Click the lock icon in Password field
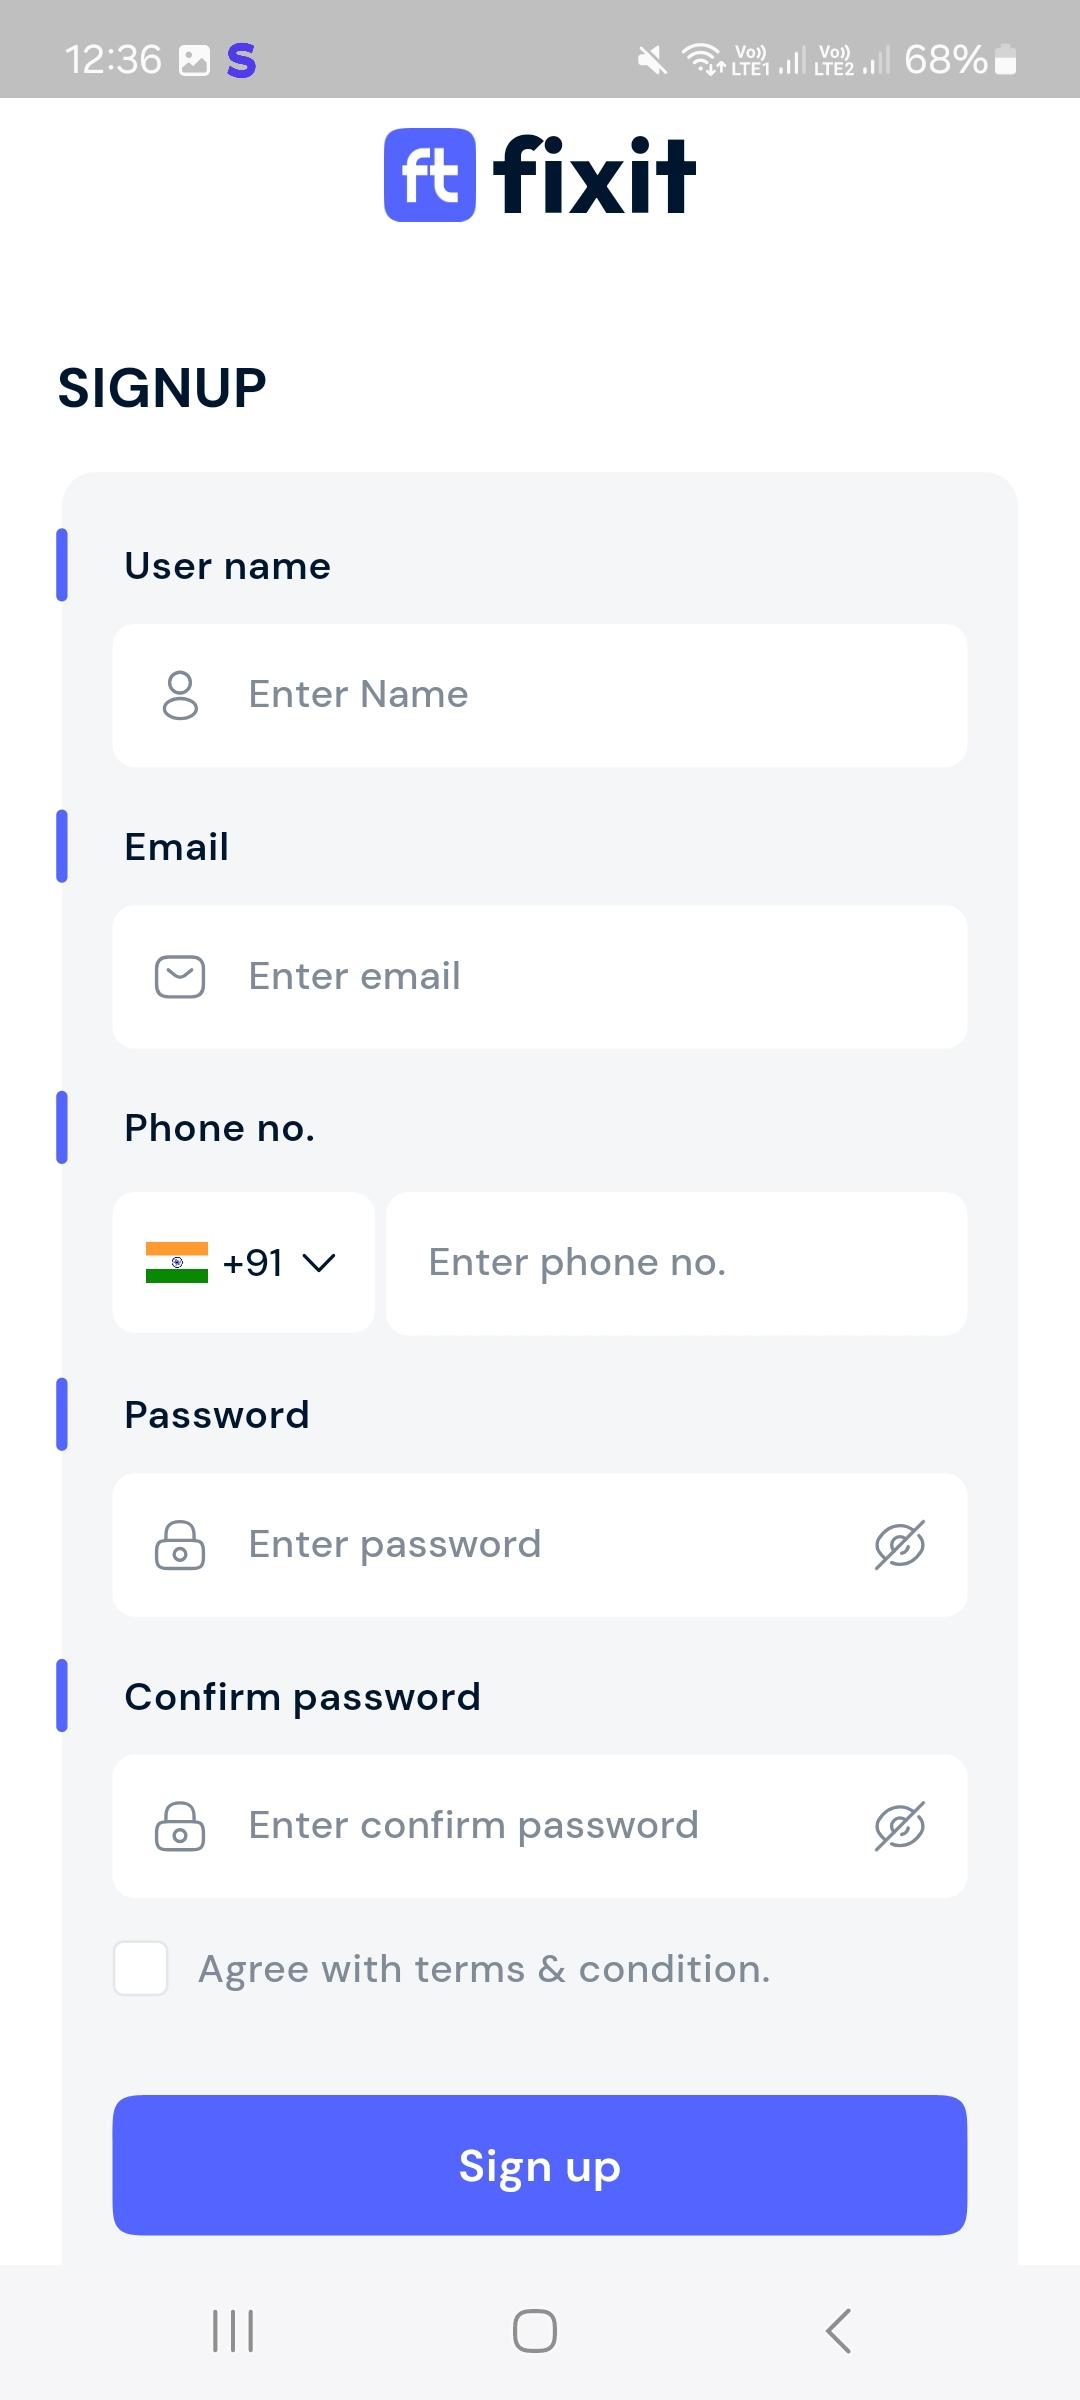Image resolution: width=1080 pixels, height=2400 pixels. 180,1545
